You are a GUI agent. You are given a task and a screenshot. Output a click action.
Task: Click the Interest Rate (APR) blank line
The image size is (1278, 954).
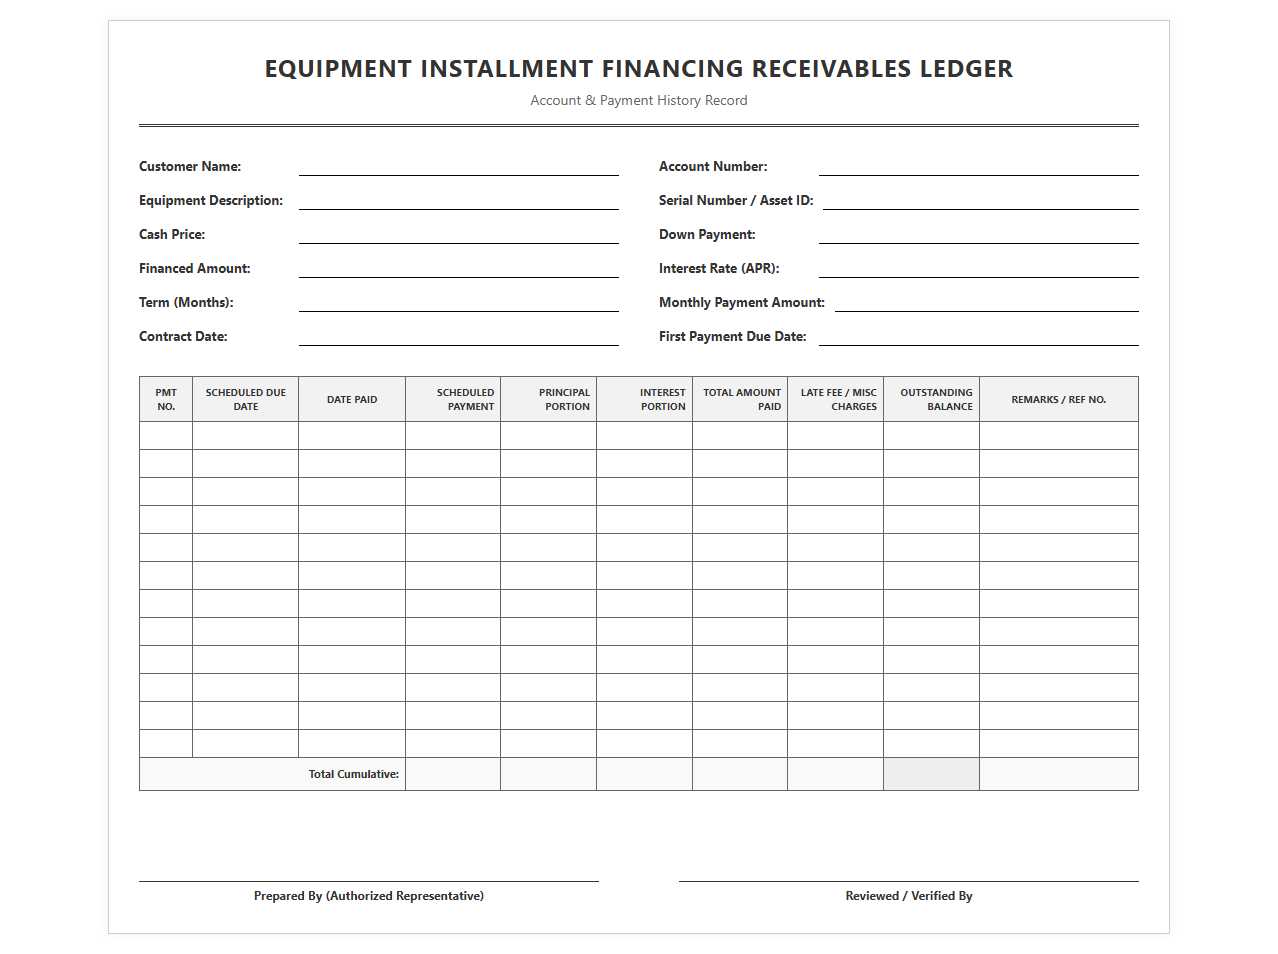click(979, 268)
